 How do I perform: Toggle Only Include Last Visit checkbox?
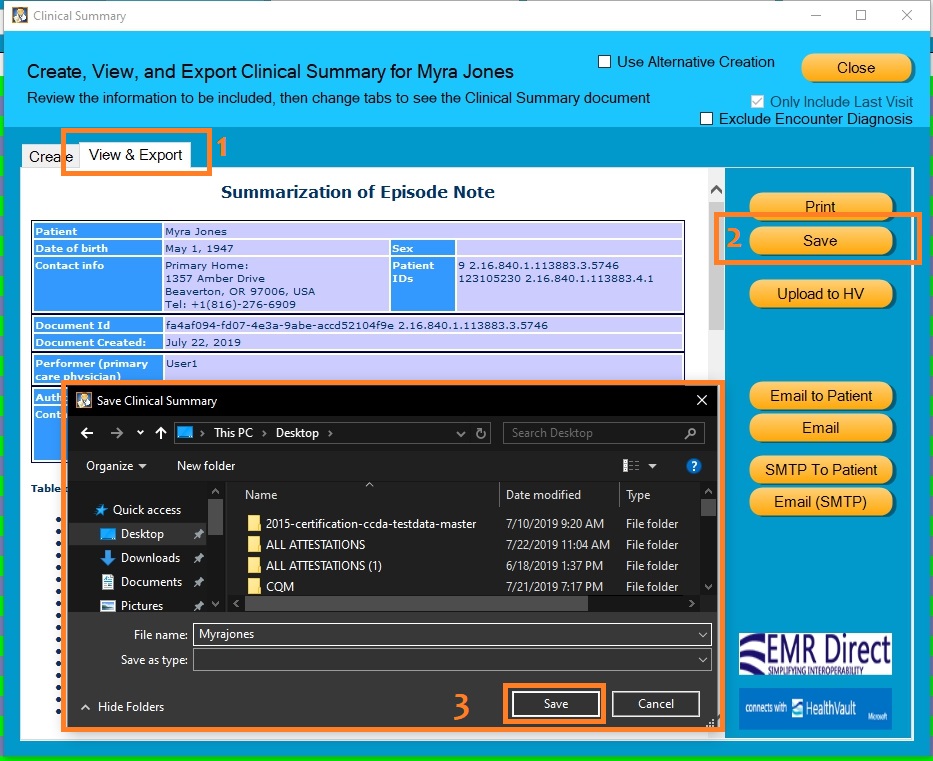click(757, 101)
